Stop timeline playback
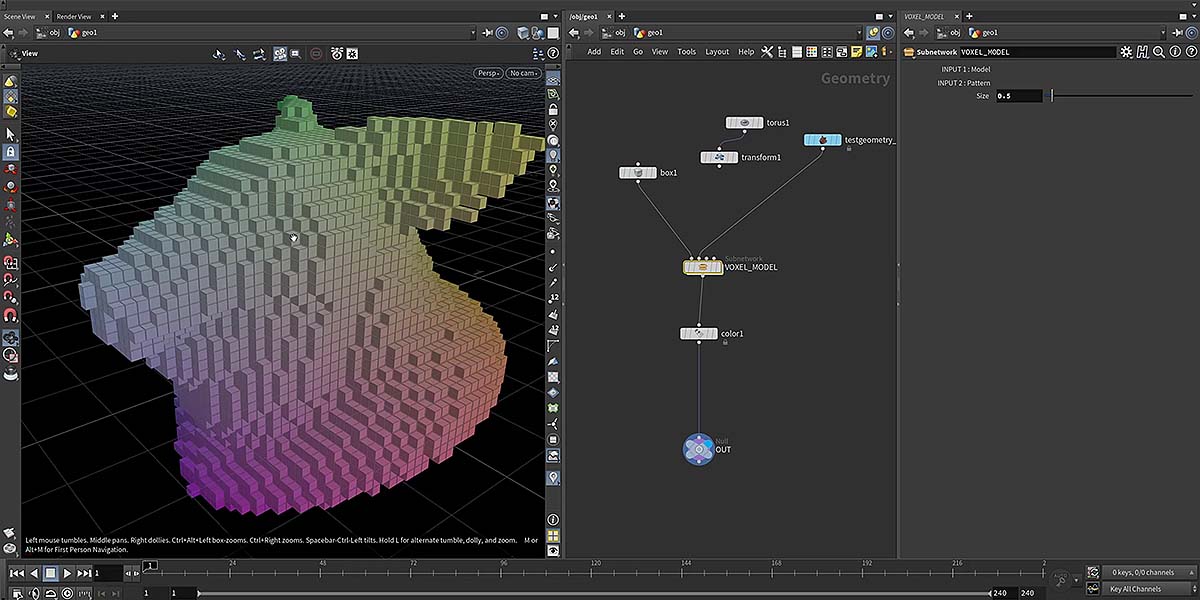This screenshot has height=600, width=1200. (x=50, y=573)
